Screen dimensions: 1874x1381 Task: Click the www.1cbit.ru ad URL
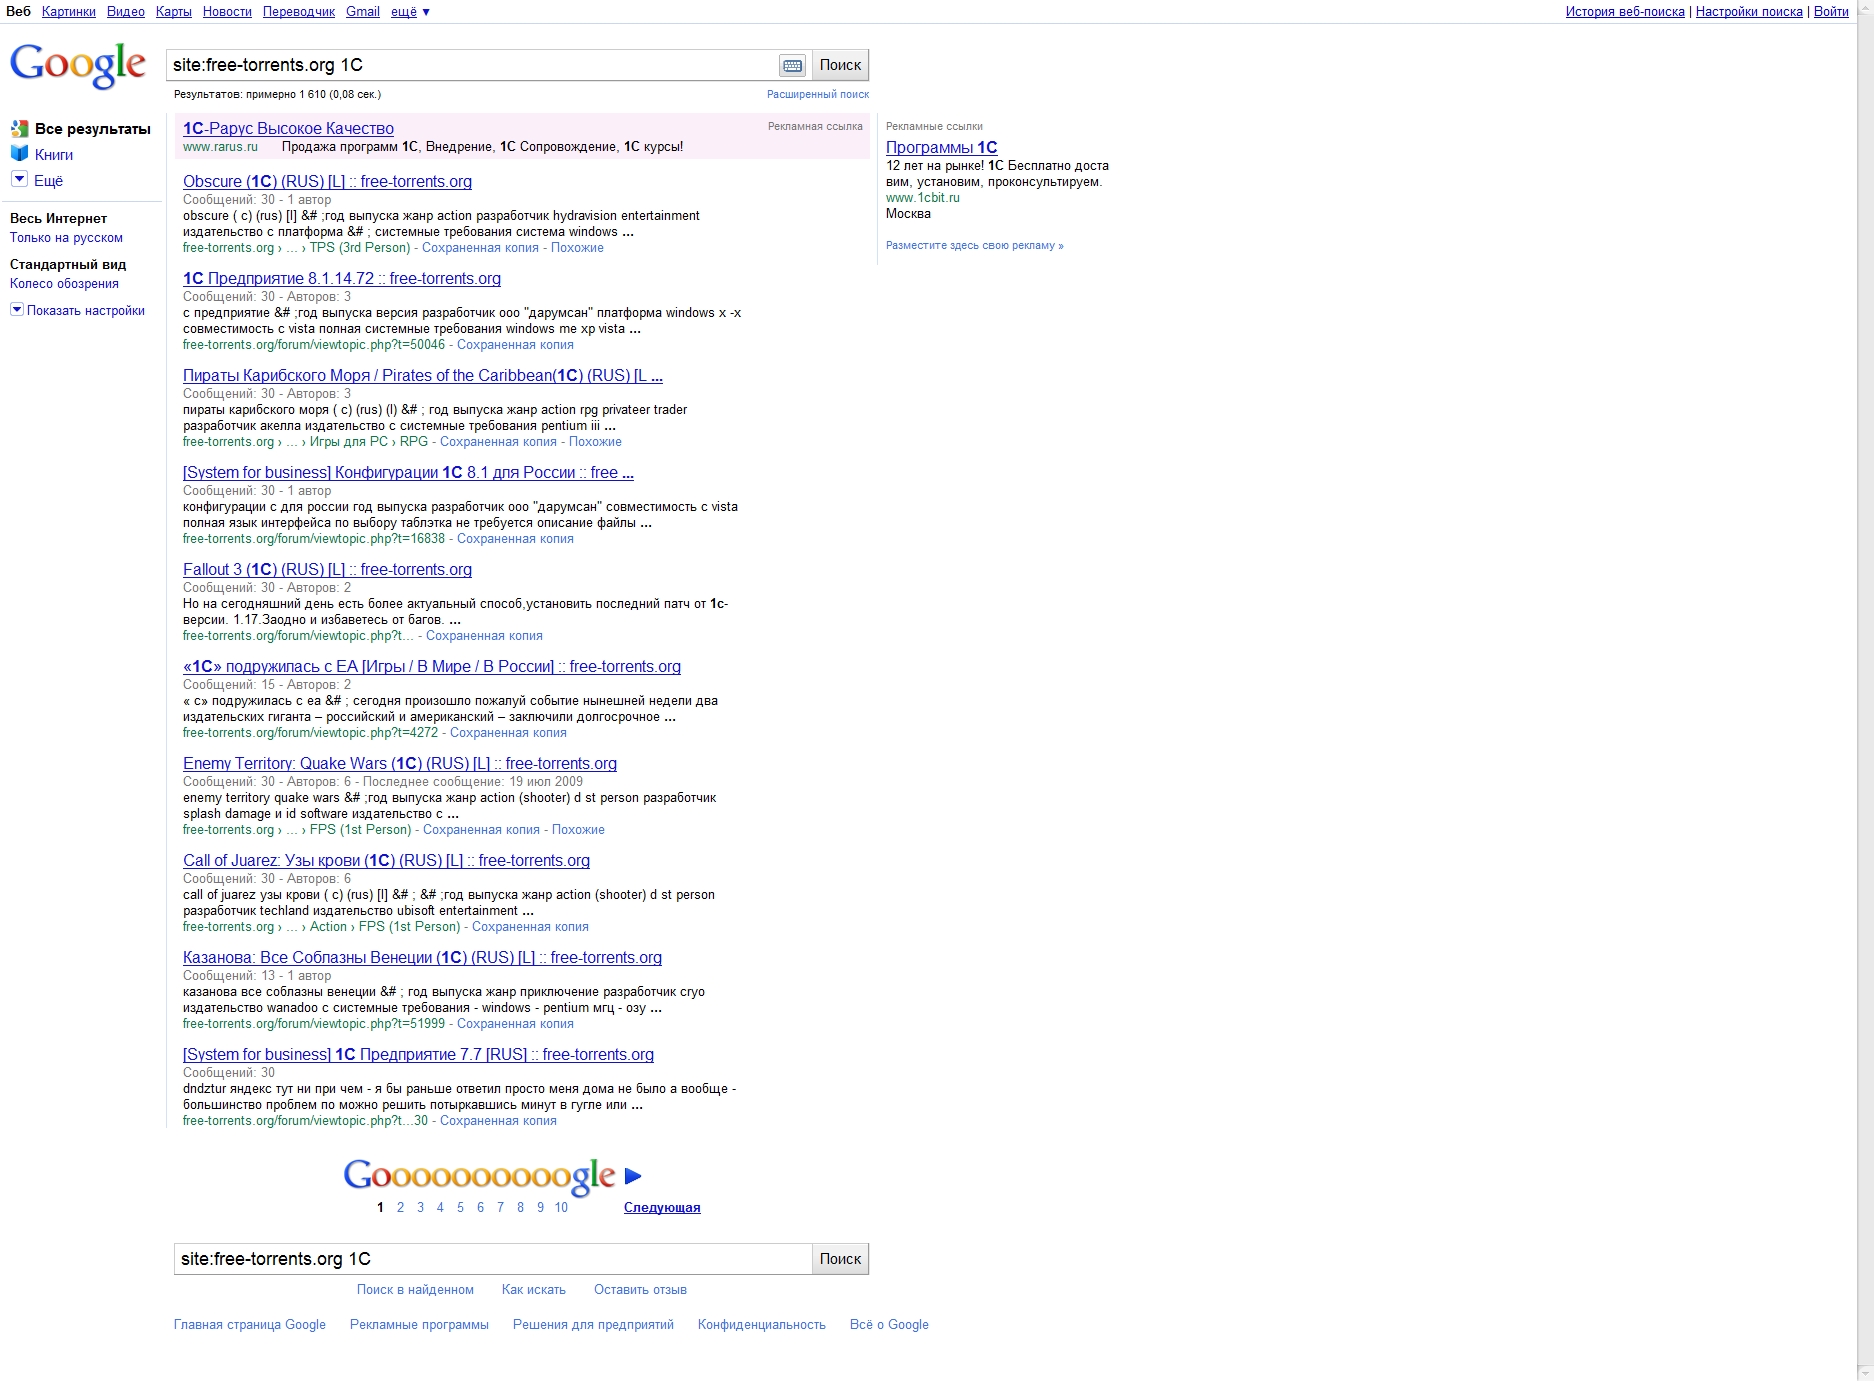tap(923, 198)
